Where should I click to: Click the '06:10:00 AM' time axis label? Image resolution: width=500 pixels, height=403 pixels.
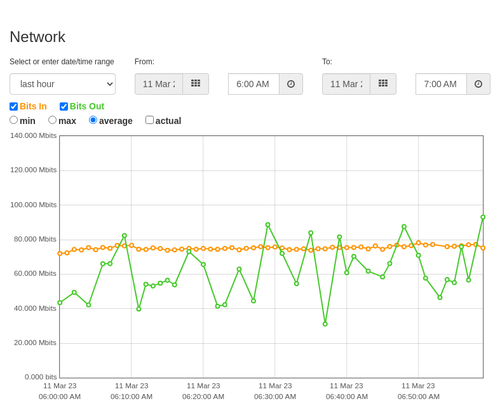131,397
